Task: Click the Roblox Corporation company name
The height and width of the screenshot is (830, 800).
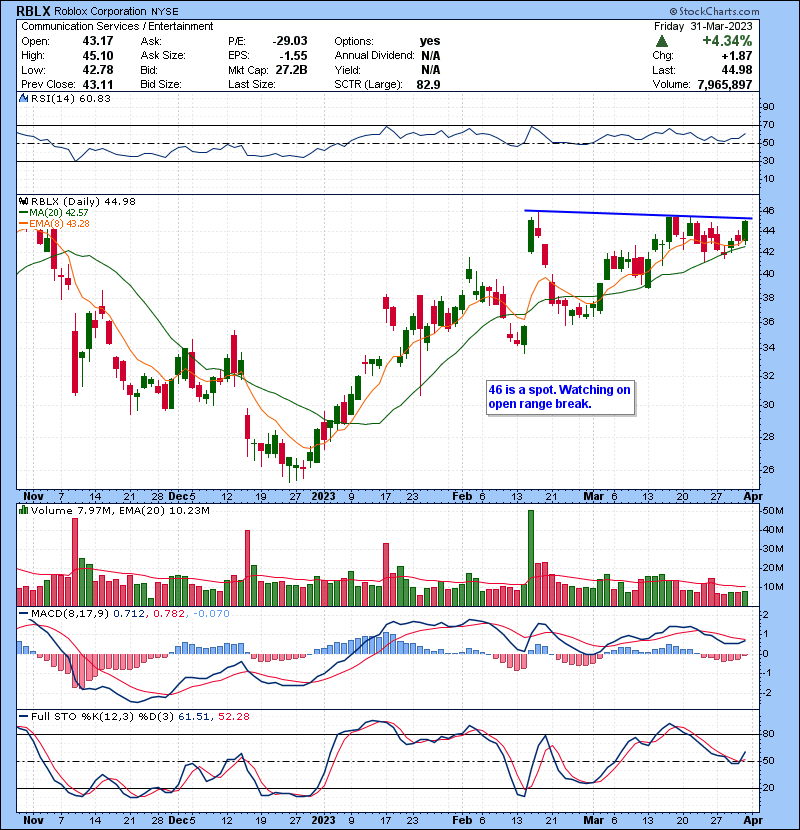Action: [100, 11]
